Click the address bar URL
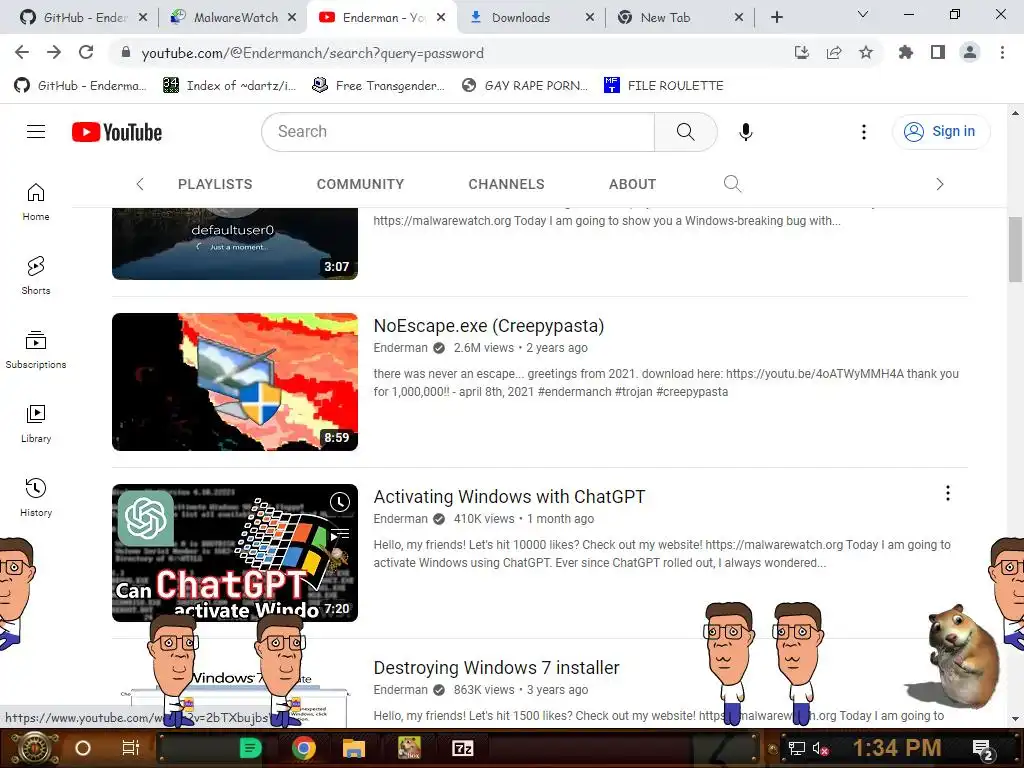 (x=312, y=53)
